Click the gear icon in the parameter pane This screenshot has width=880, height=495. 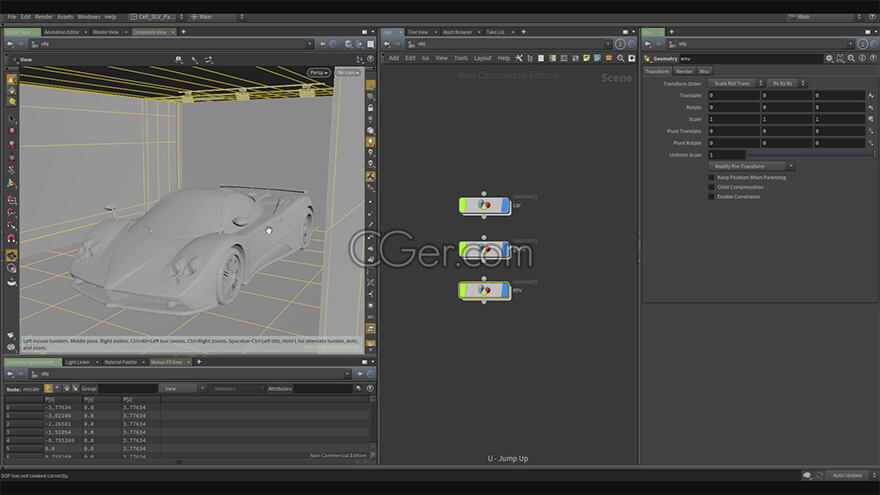click(829, 58)
